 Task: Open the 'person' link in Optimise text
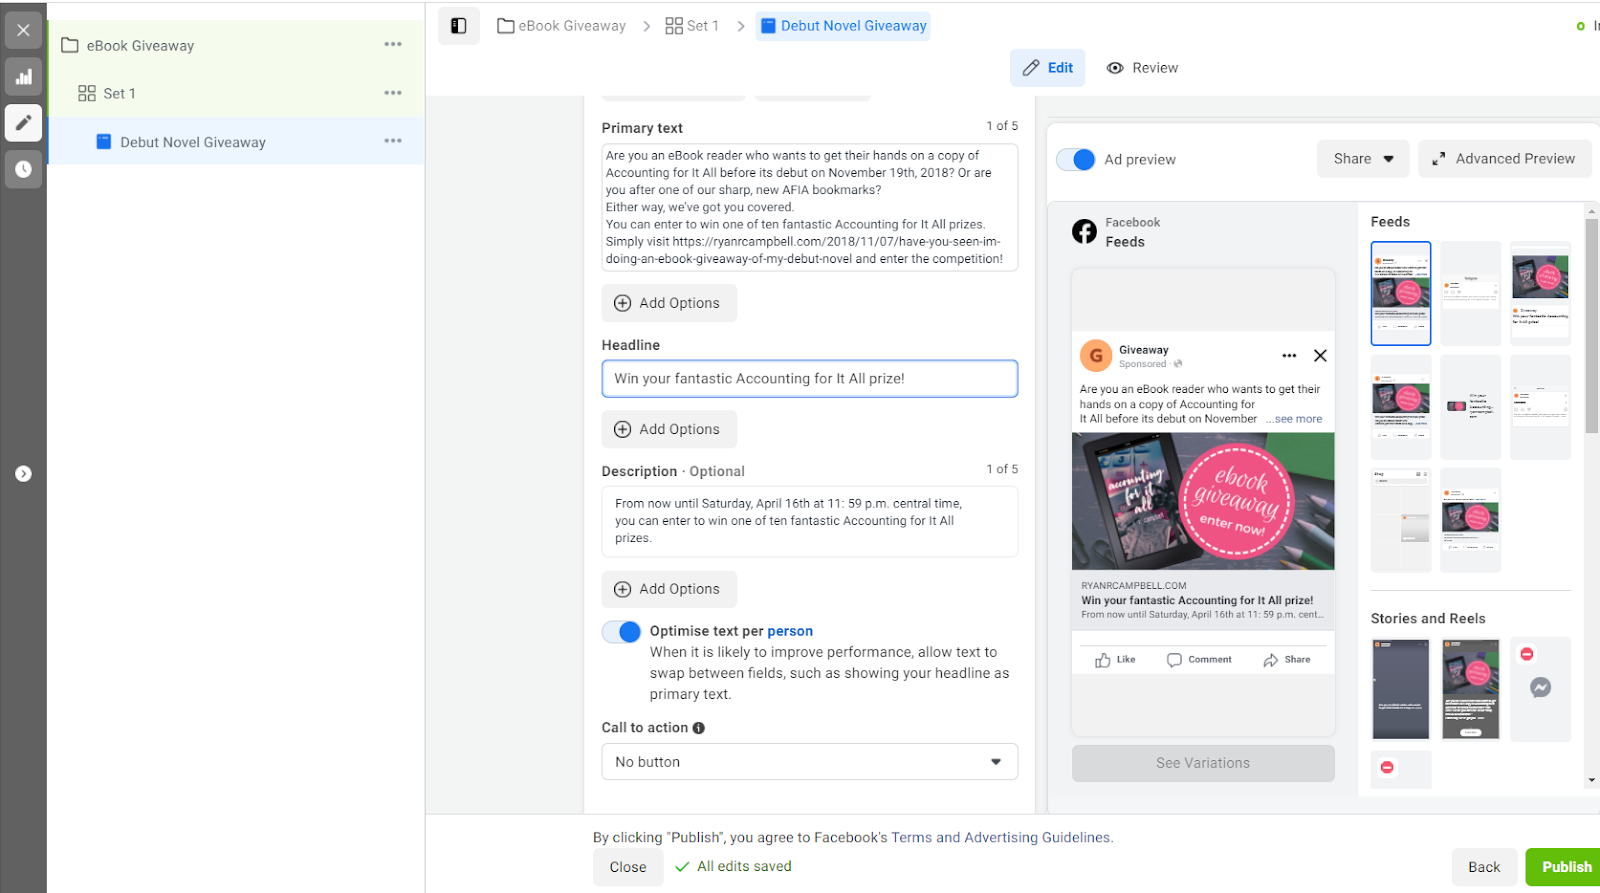pos(790,631)
